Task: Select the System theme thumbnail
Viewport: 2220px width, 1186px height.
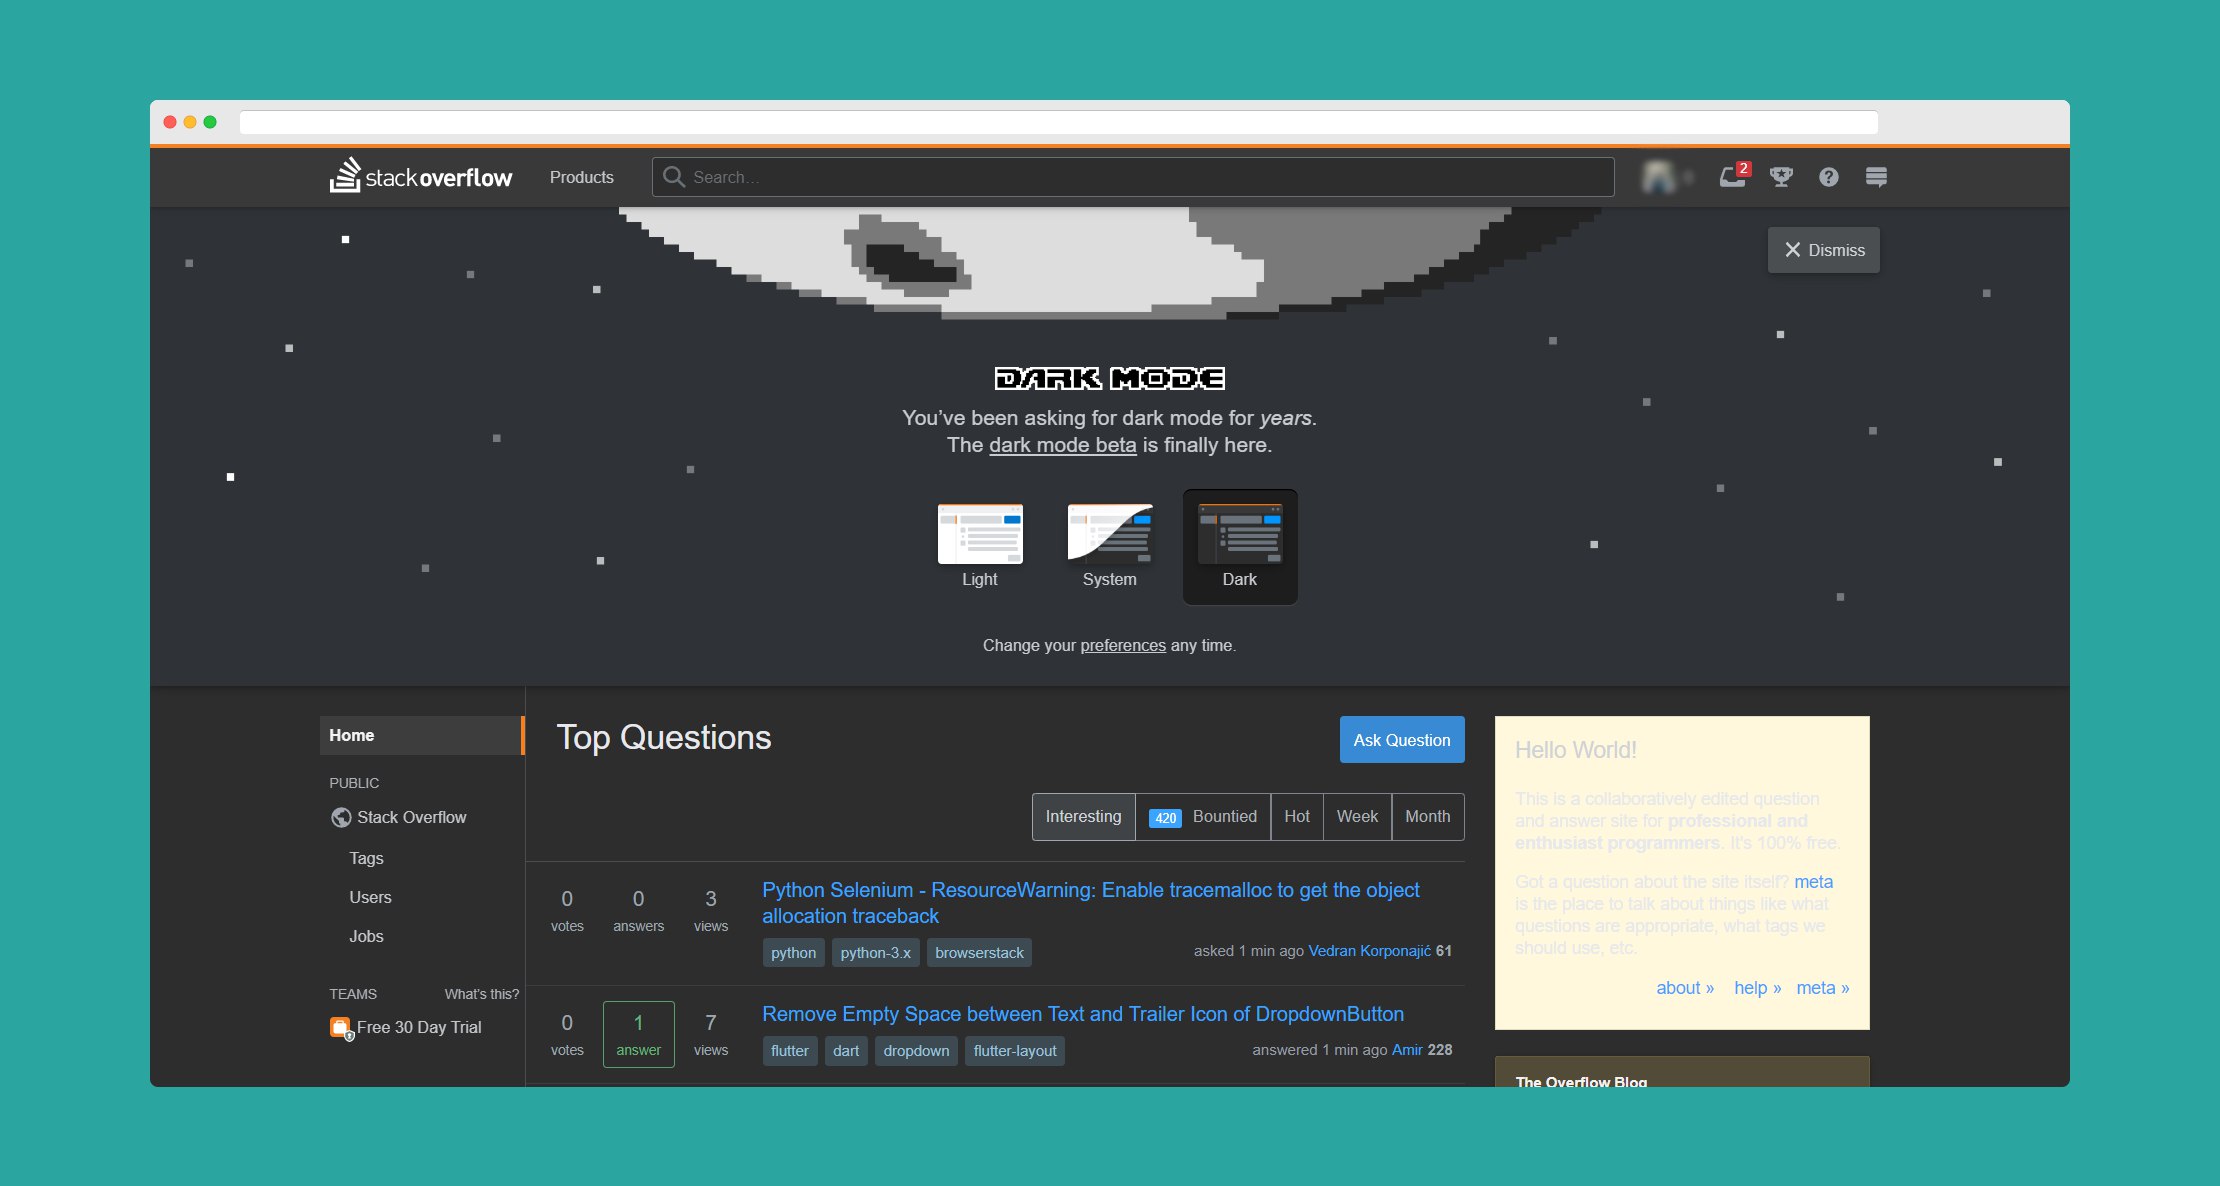Action: tap(1110, 535)
